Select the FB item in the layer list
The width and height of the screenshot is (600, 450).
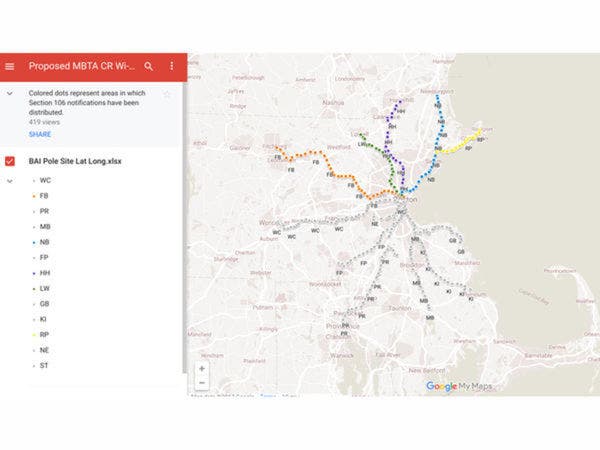coord(45,196)
